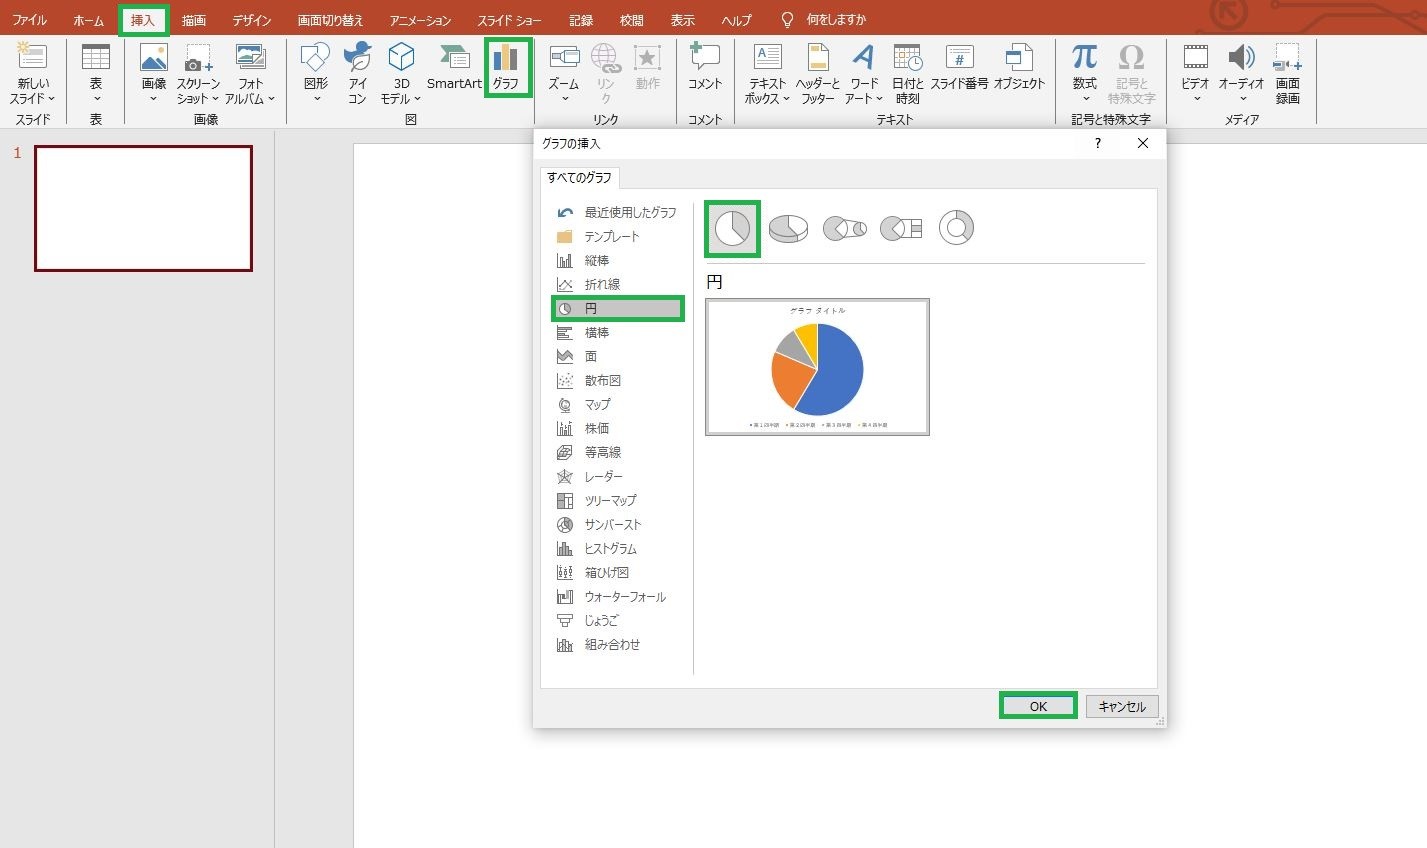
Task: Switch to the Insert (挿入) tab
Action: (143, 20)
